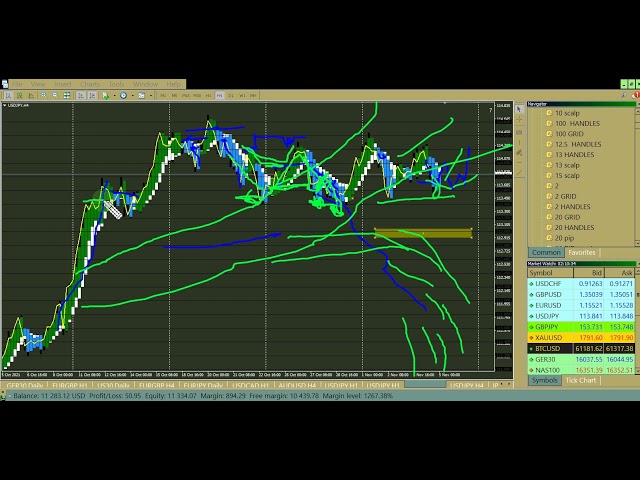Open the 100 GRID item in Navigator
The image size is (640, 480).
click(x=569, y=133)
